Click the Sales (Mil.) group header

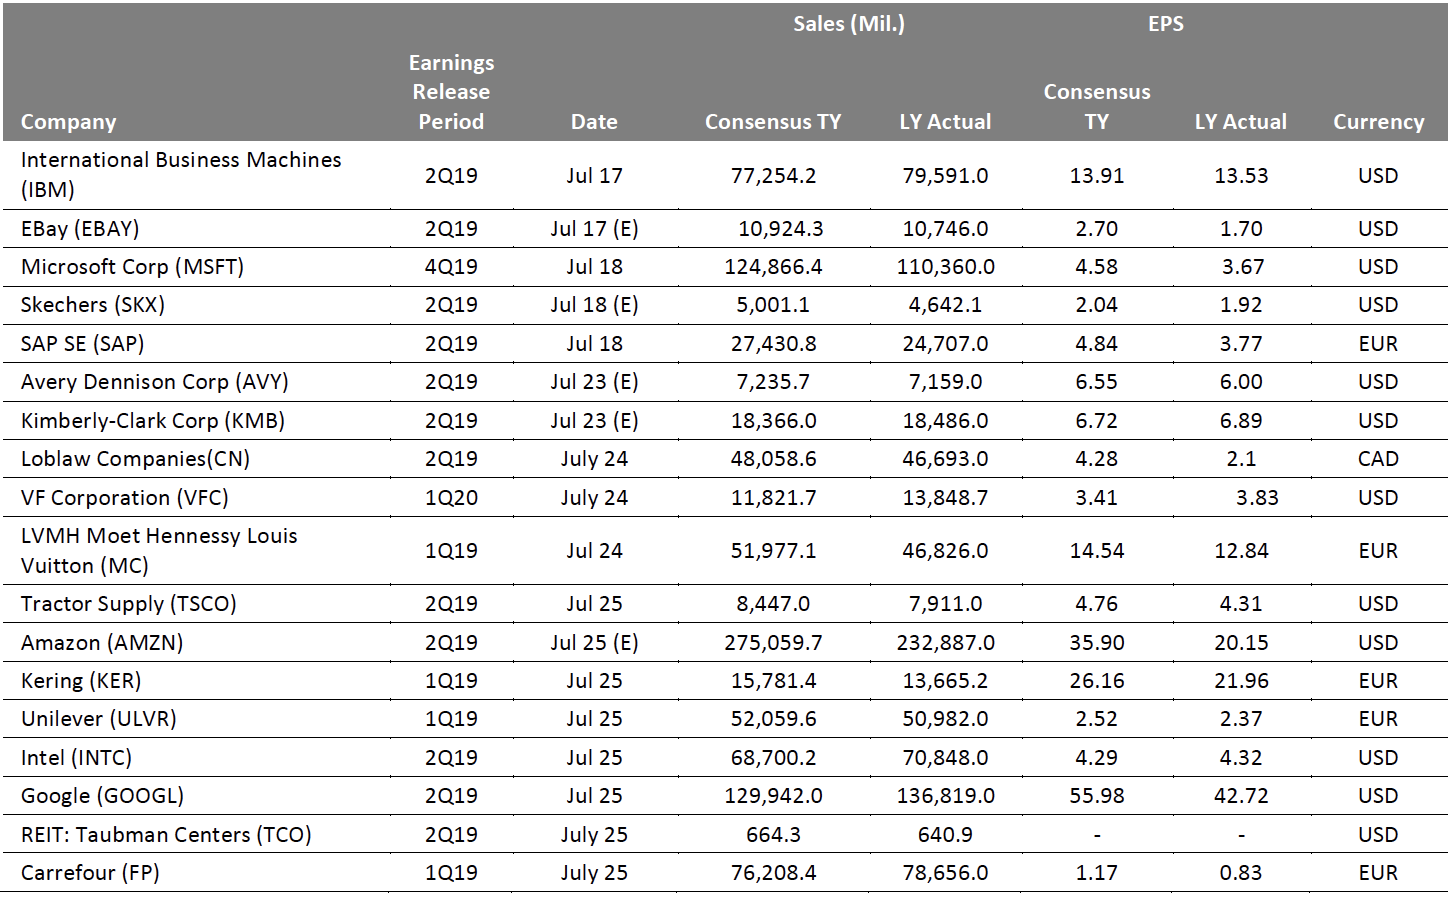coord(849,24)
